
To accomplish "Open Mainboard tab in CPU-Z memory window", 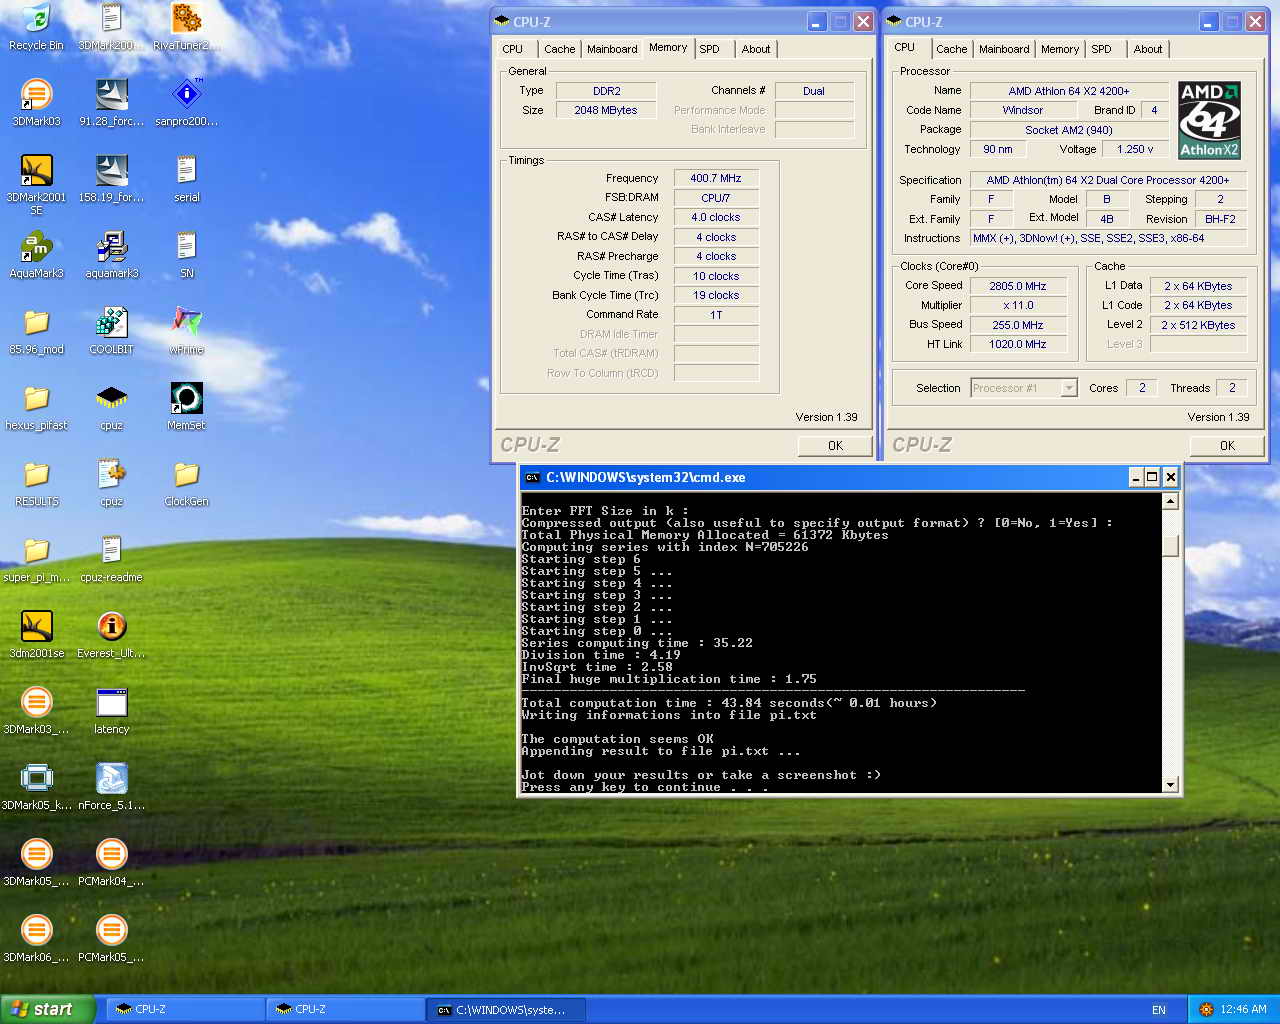I will click(612, 49).
